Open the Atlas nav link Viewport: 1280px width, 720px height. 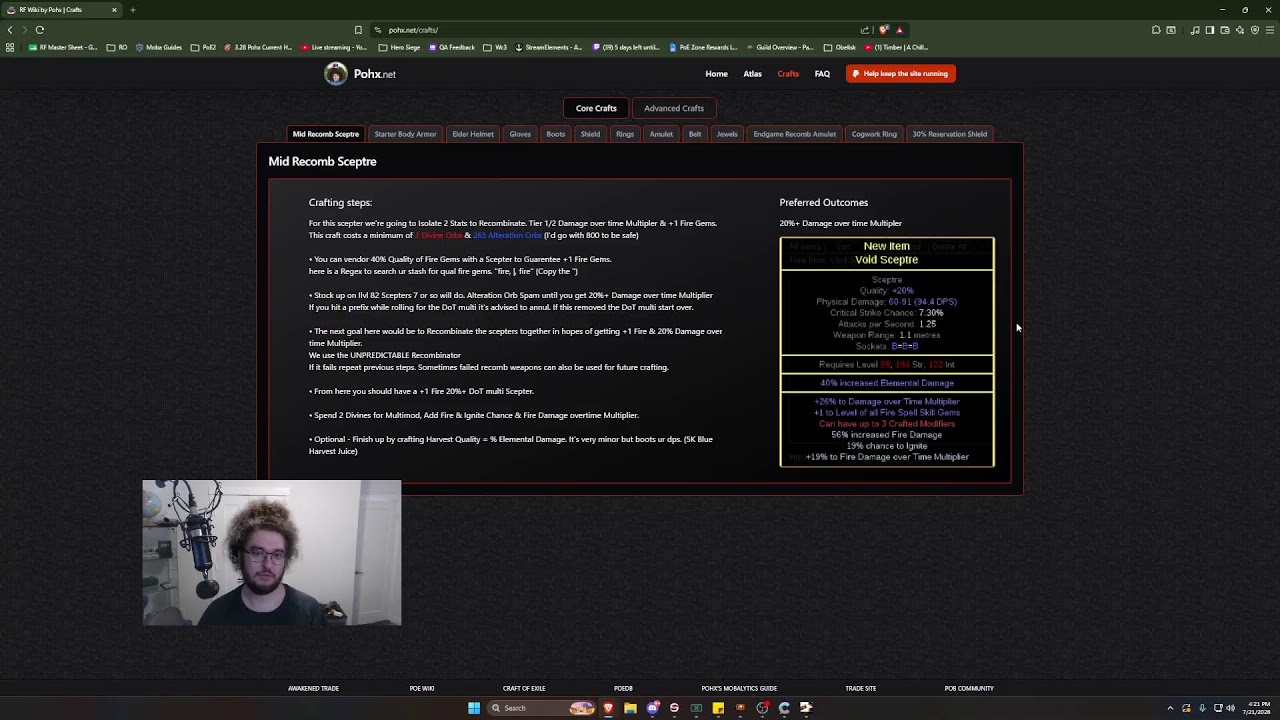pos(752,74)
